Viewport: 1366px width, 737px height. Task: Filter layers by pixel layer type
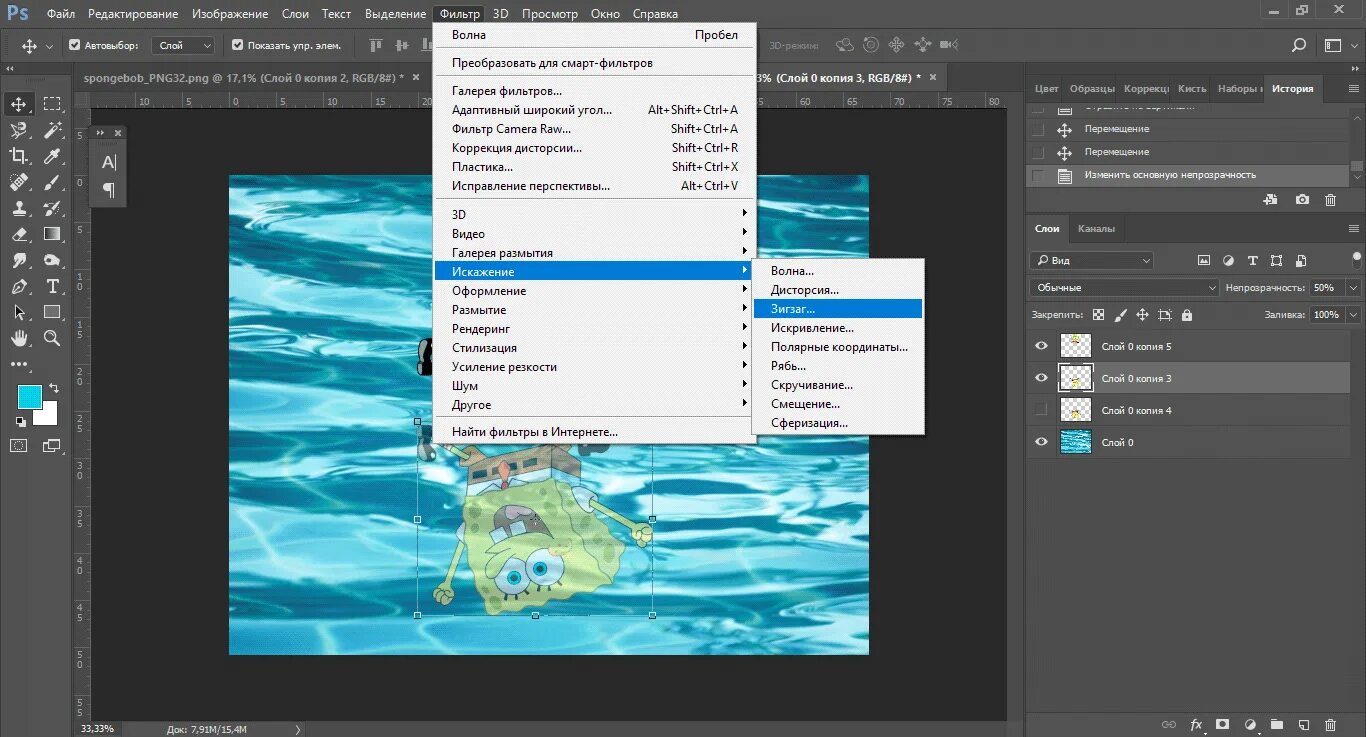click(x=1204, y=260)
